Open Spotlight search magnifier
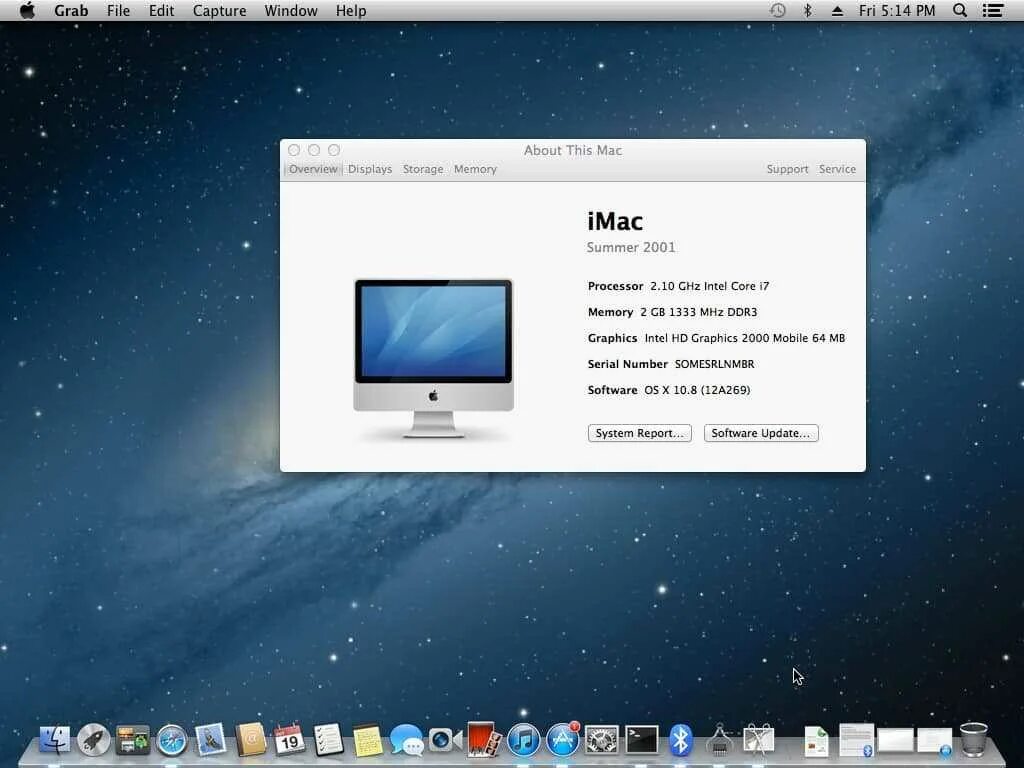The width and height of the screenshot is (1024, 768). [x=959, y=10]
